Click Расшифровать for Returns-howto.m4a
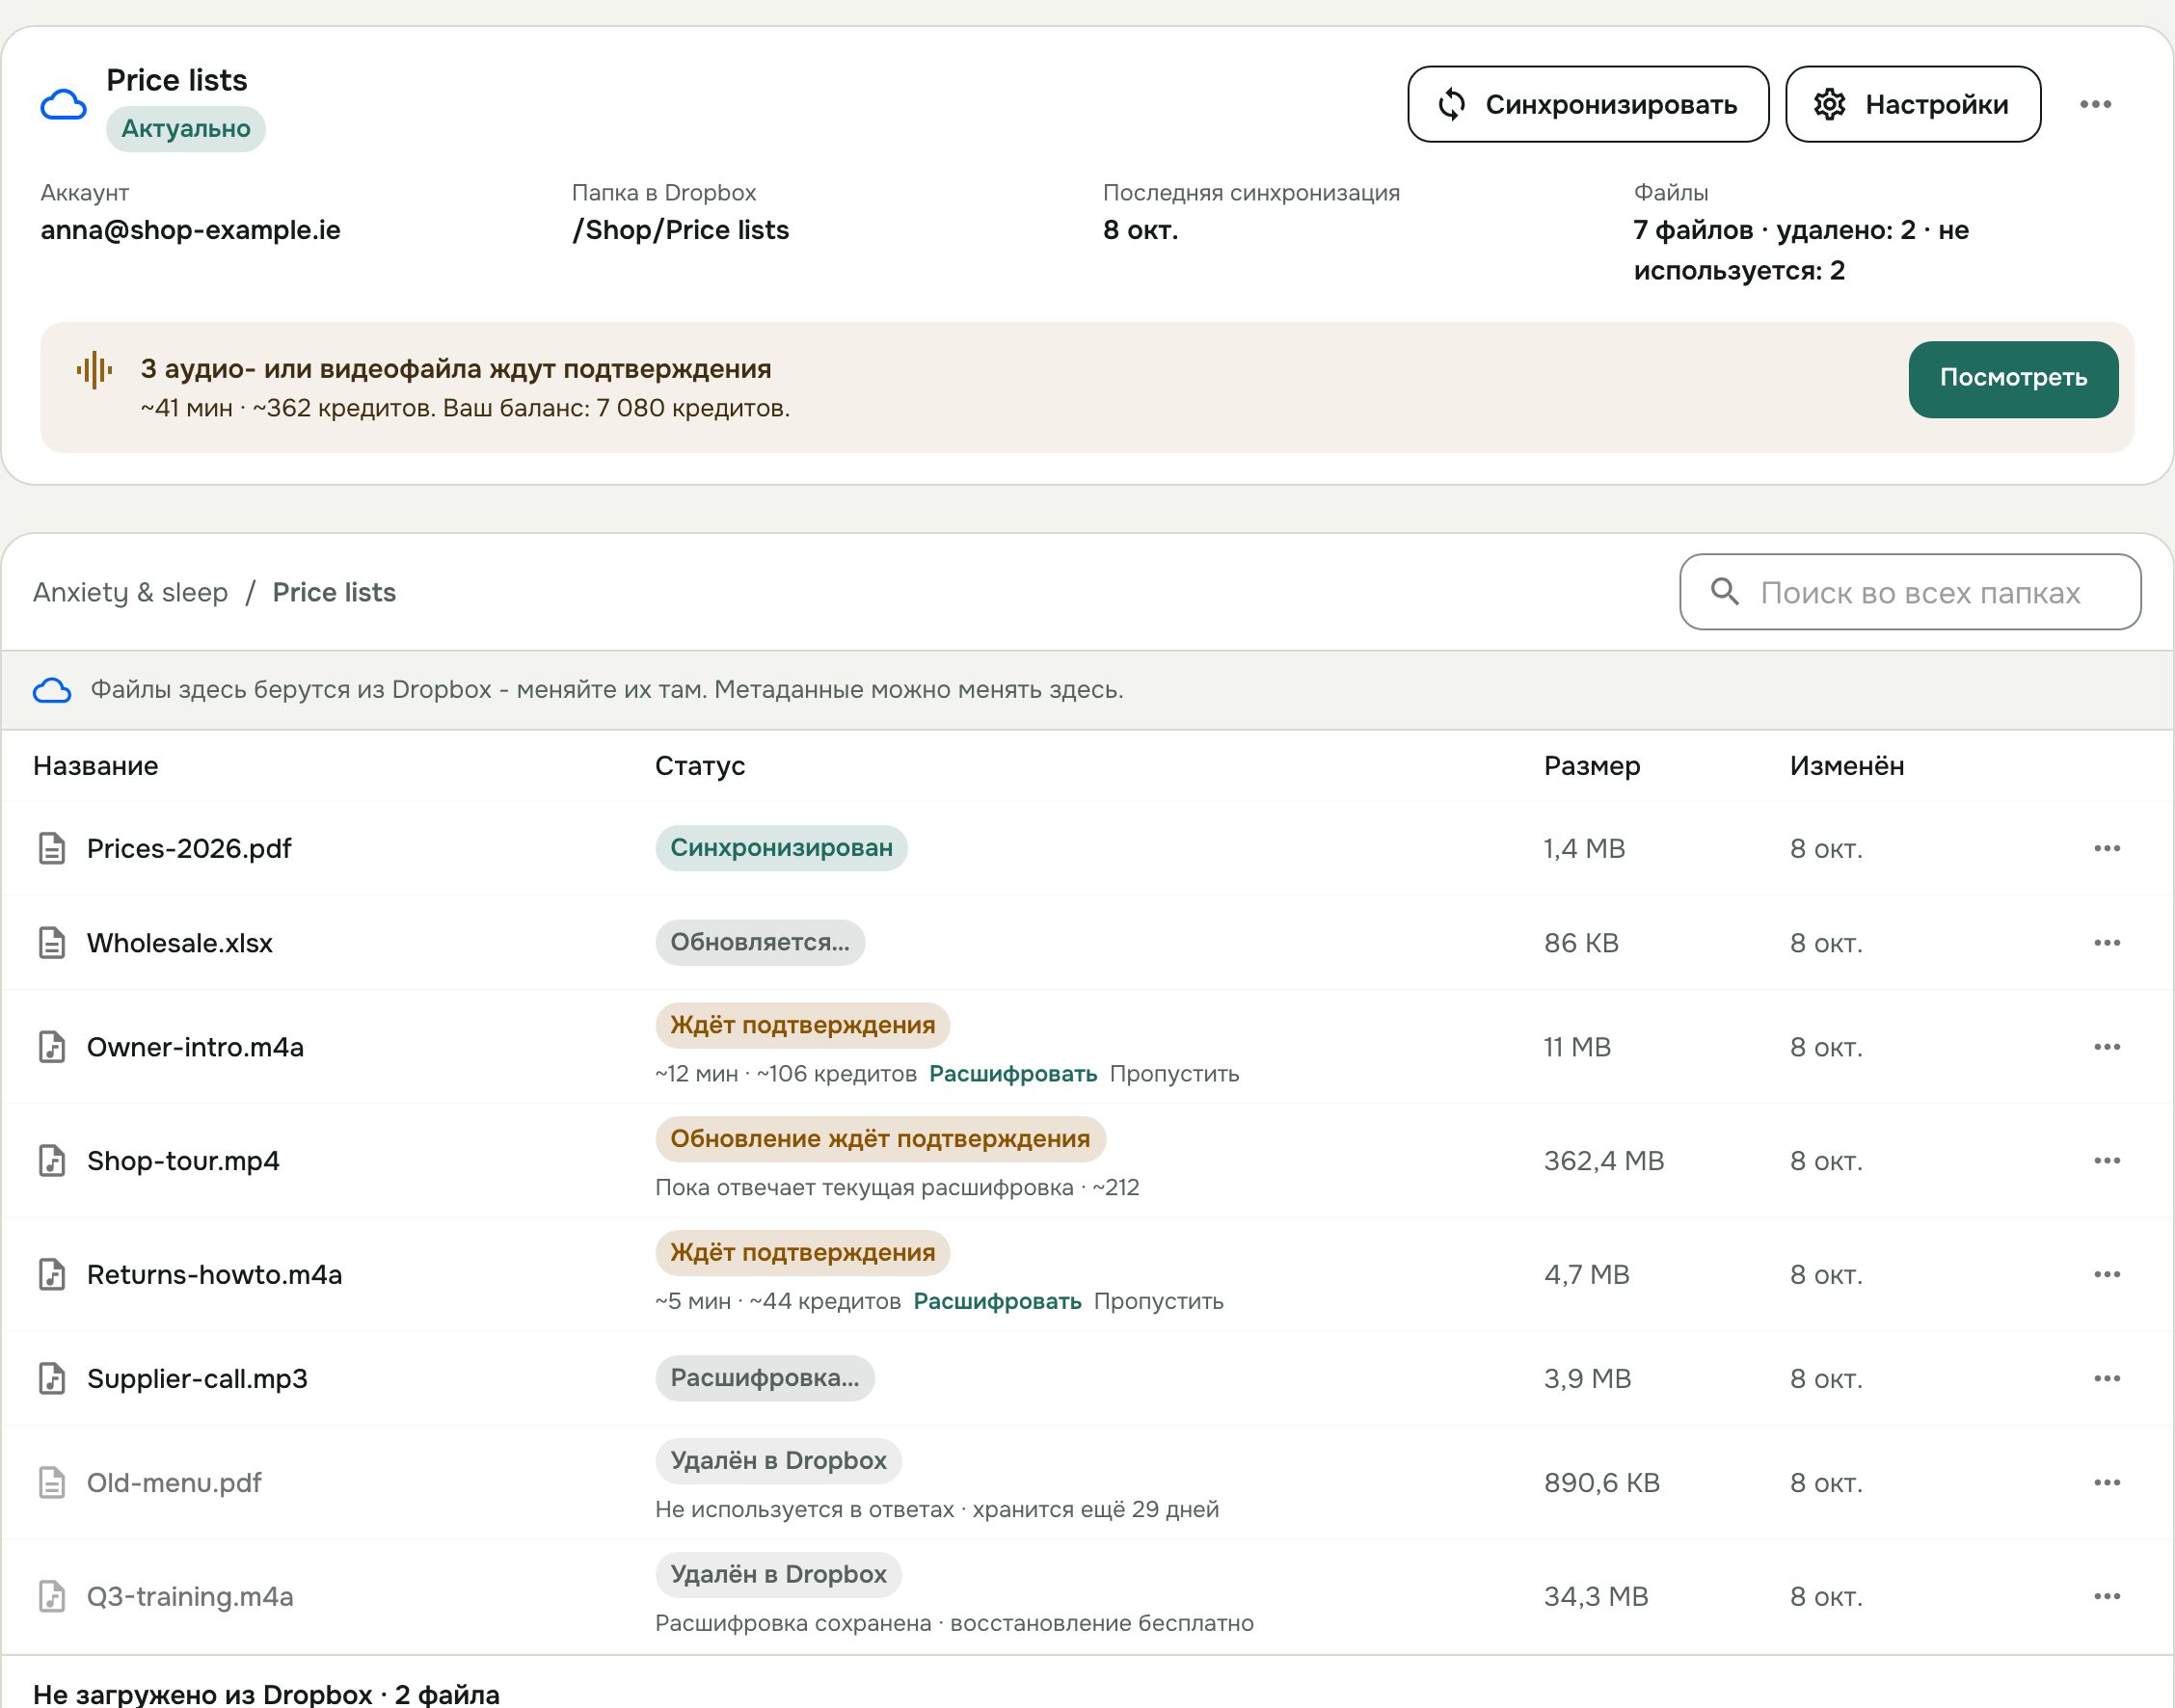Screen dimensions: 2175x1708 coord(997,1301)
